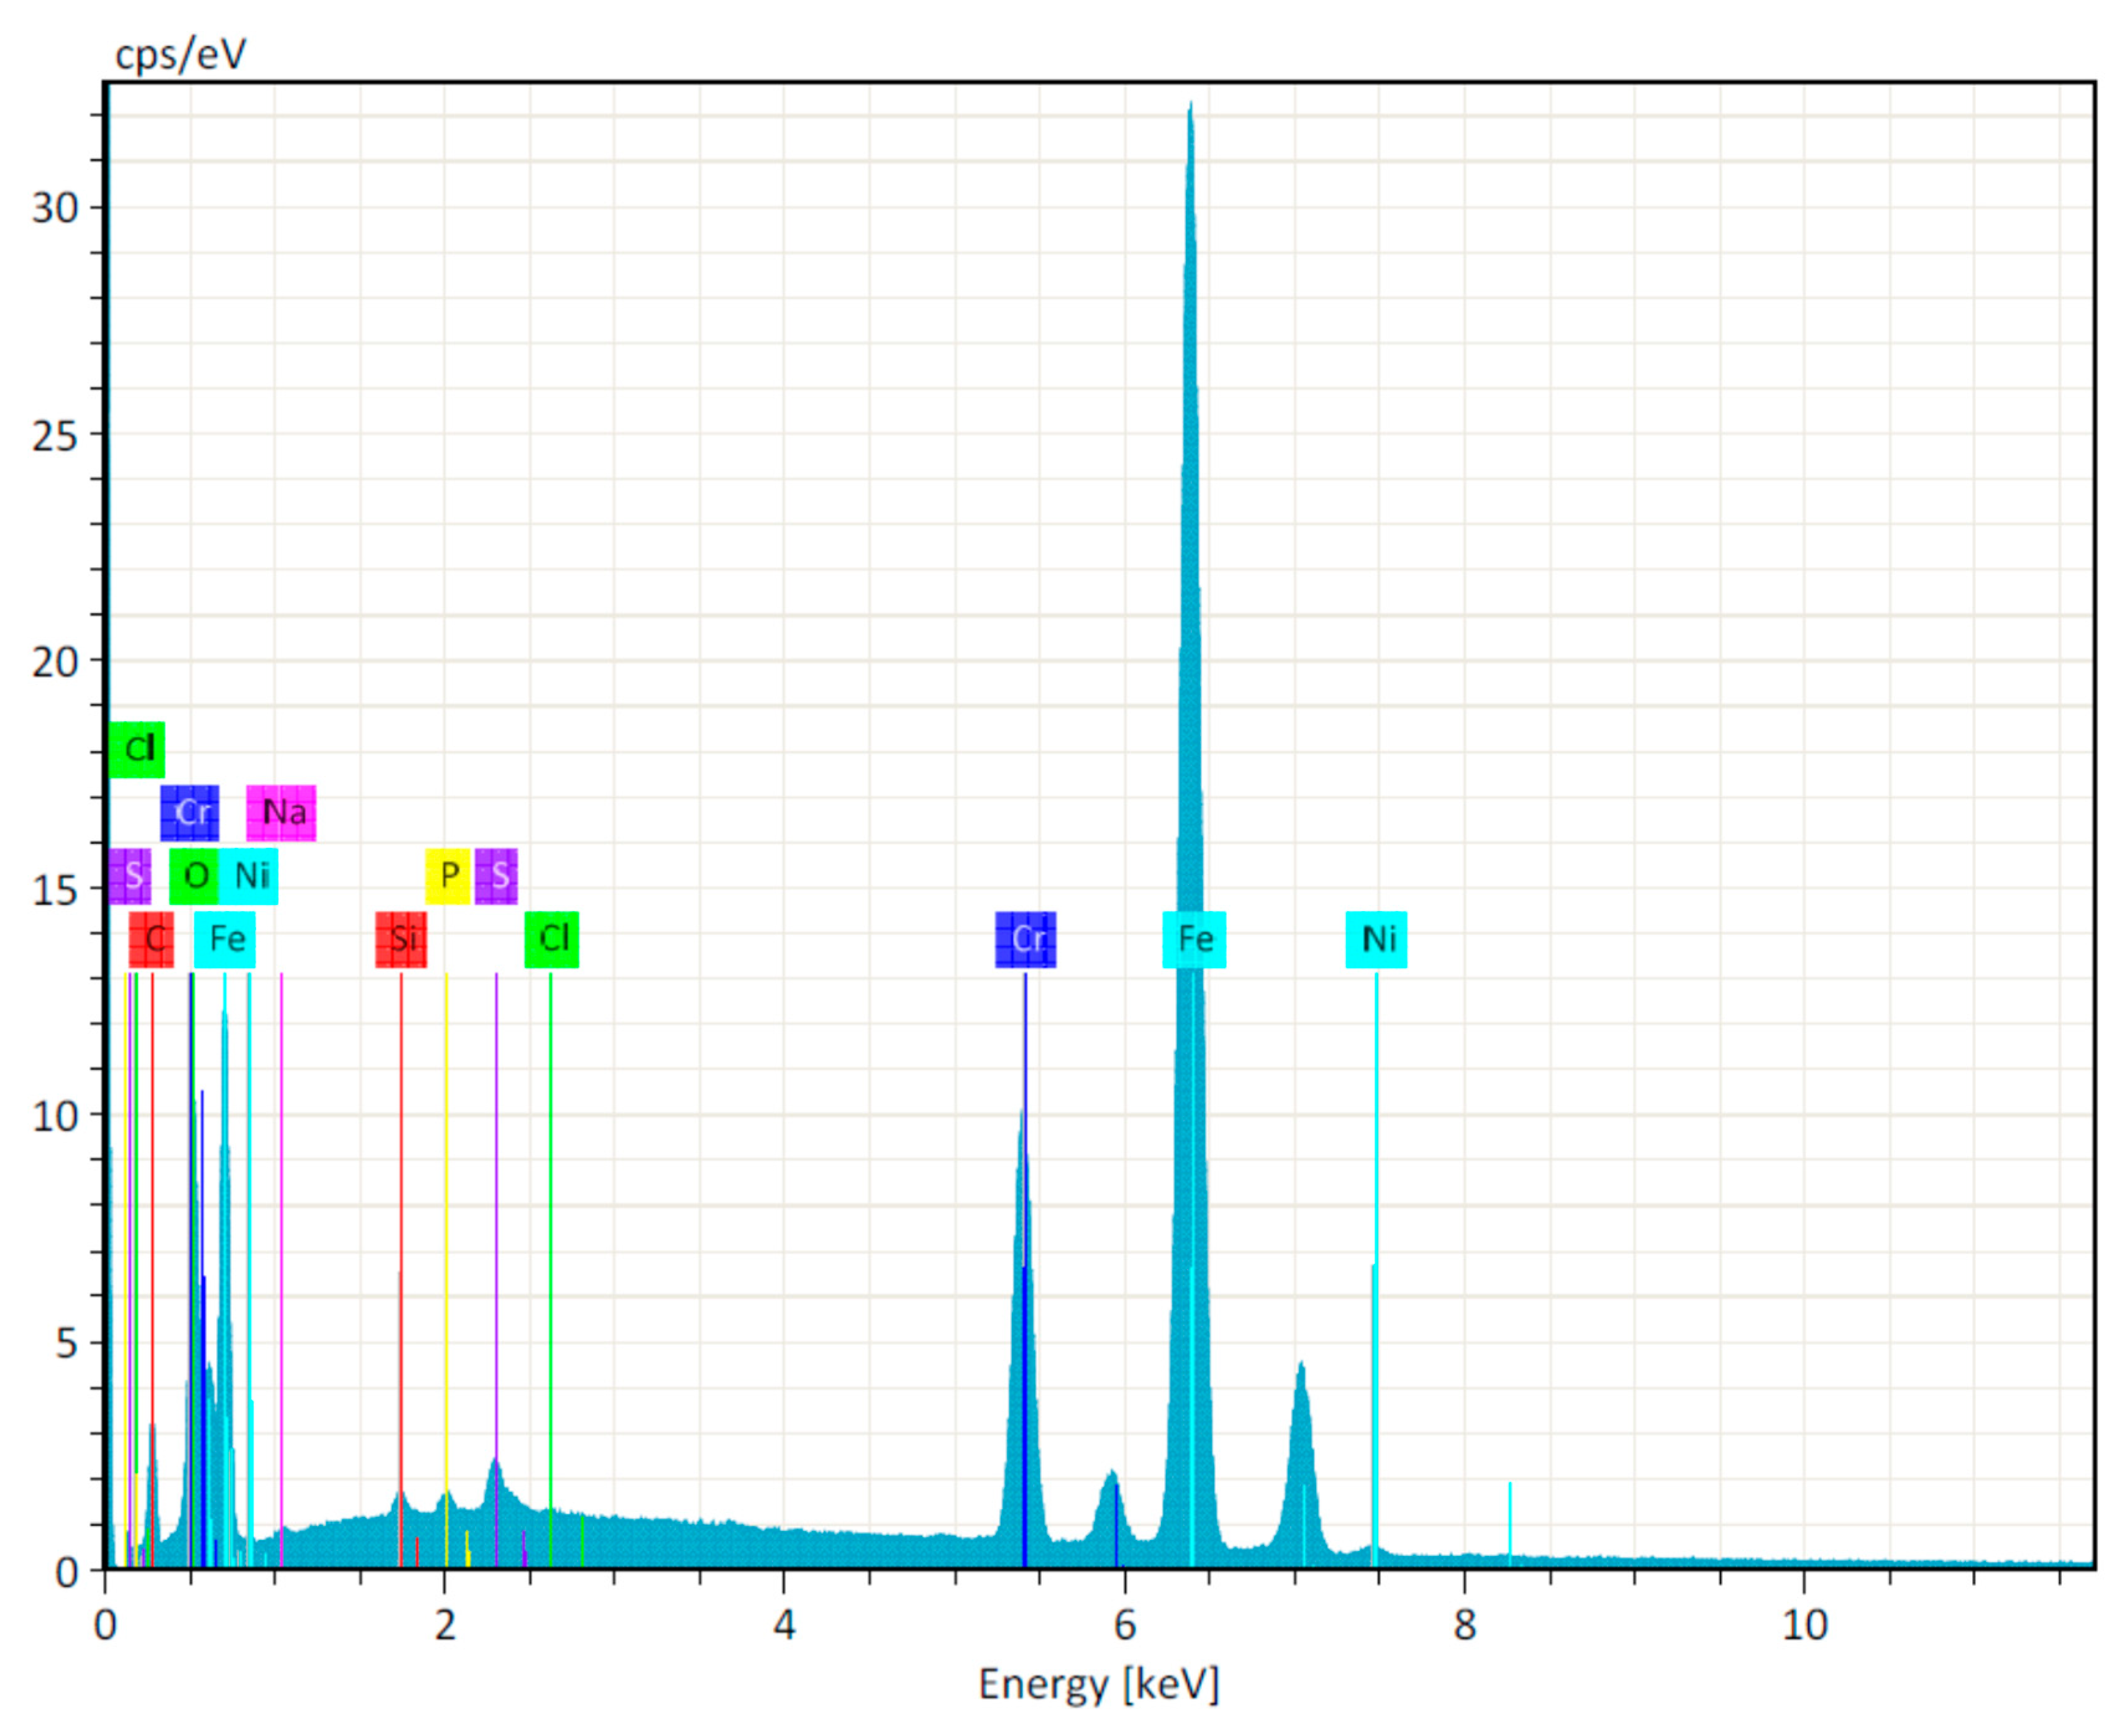Click the Cr label near 5.4 keV
The height and width of the screenshot is (1736, 2125).
(x=1025, y=939)
